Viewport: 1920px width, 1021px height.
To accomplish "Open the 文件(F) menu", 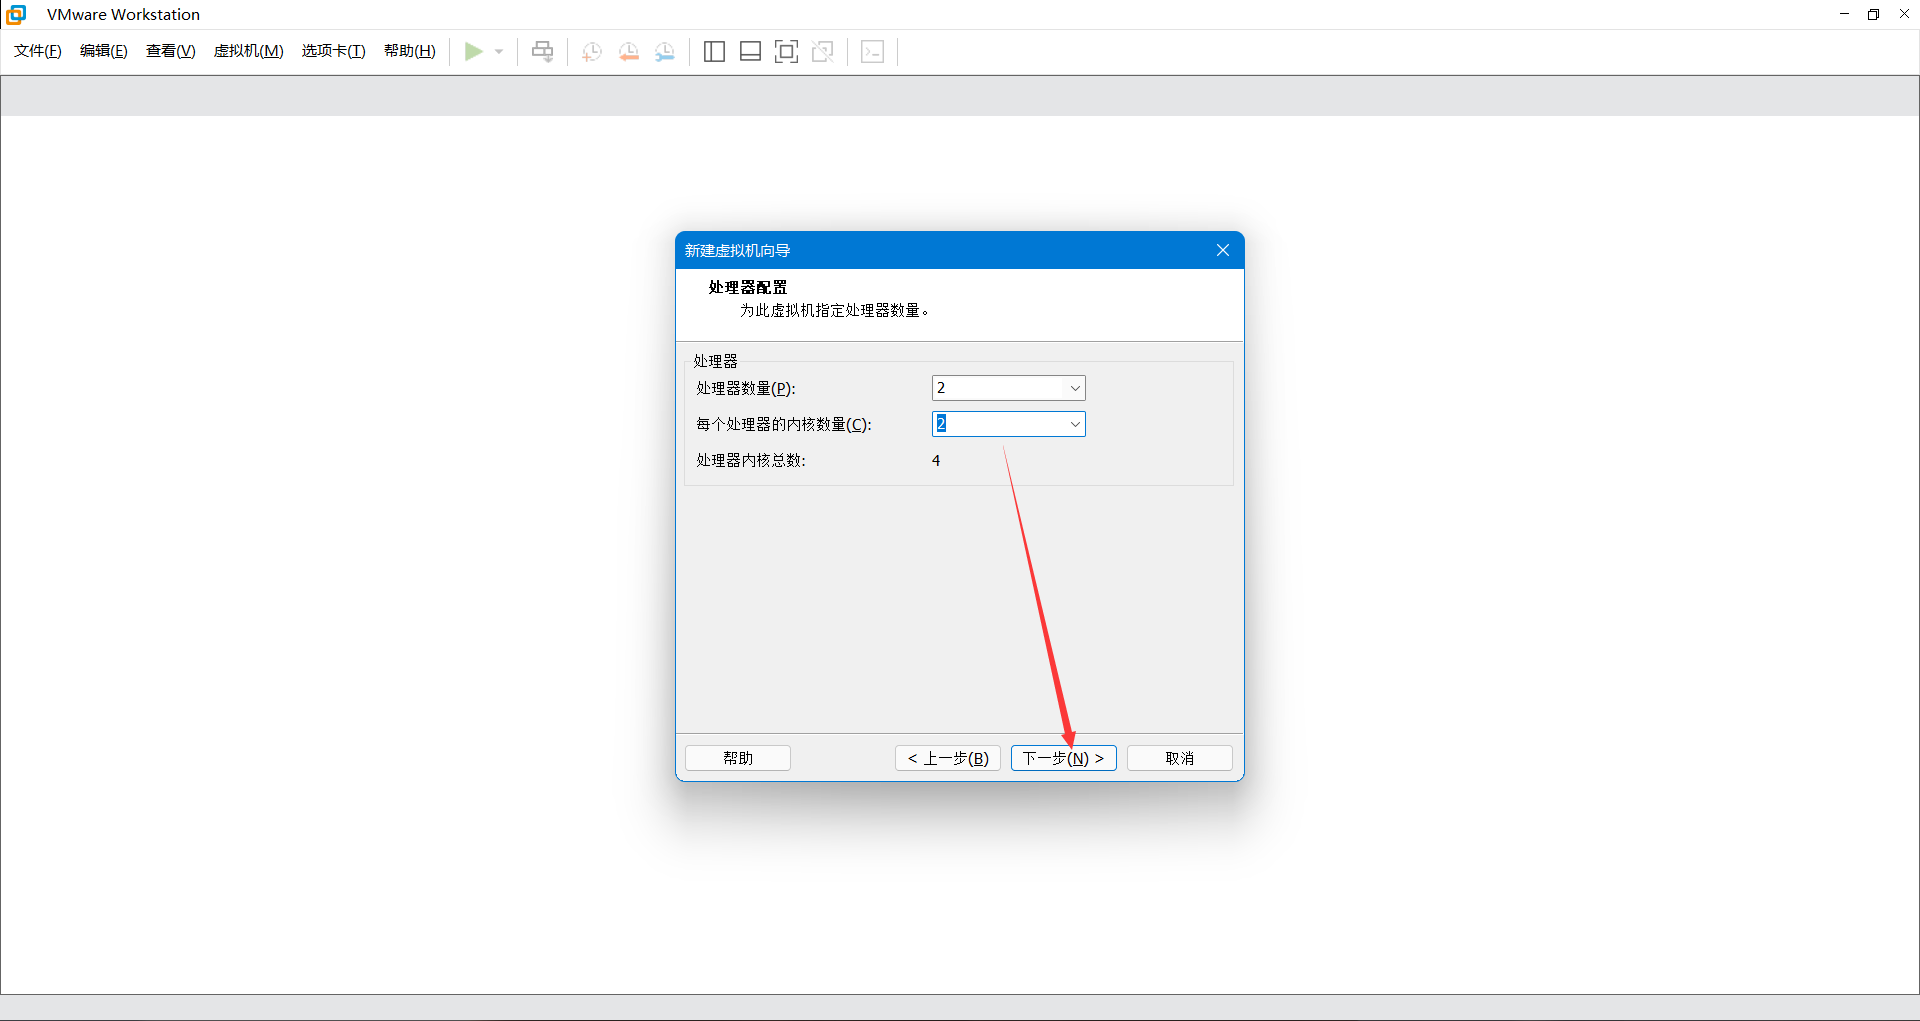I will [38, 51].
